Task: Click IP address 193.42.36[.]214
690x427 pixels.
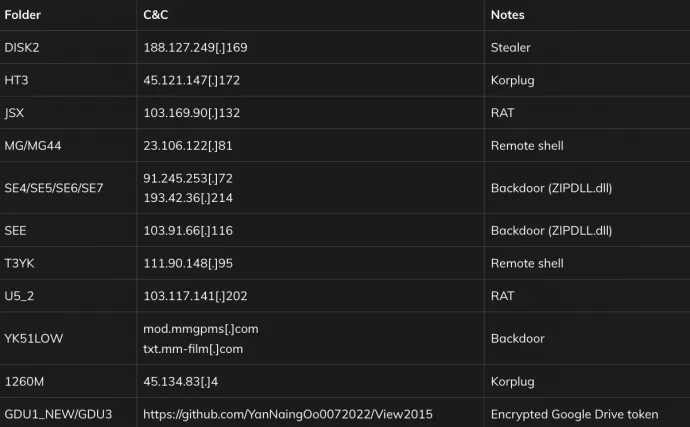Action: [188, 198]
